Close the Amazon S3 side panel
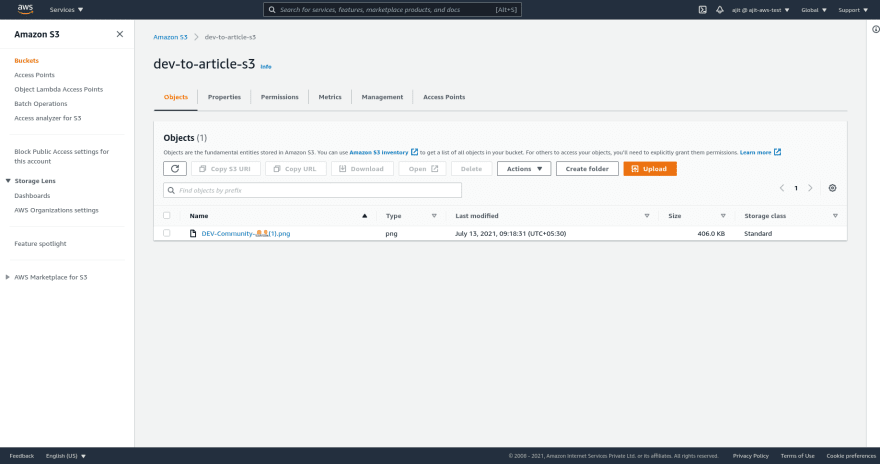Screen dimensions: 880x464 [120, 34]
